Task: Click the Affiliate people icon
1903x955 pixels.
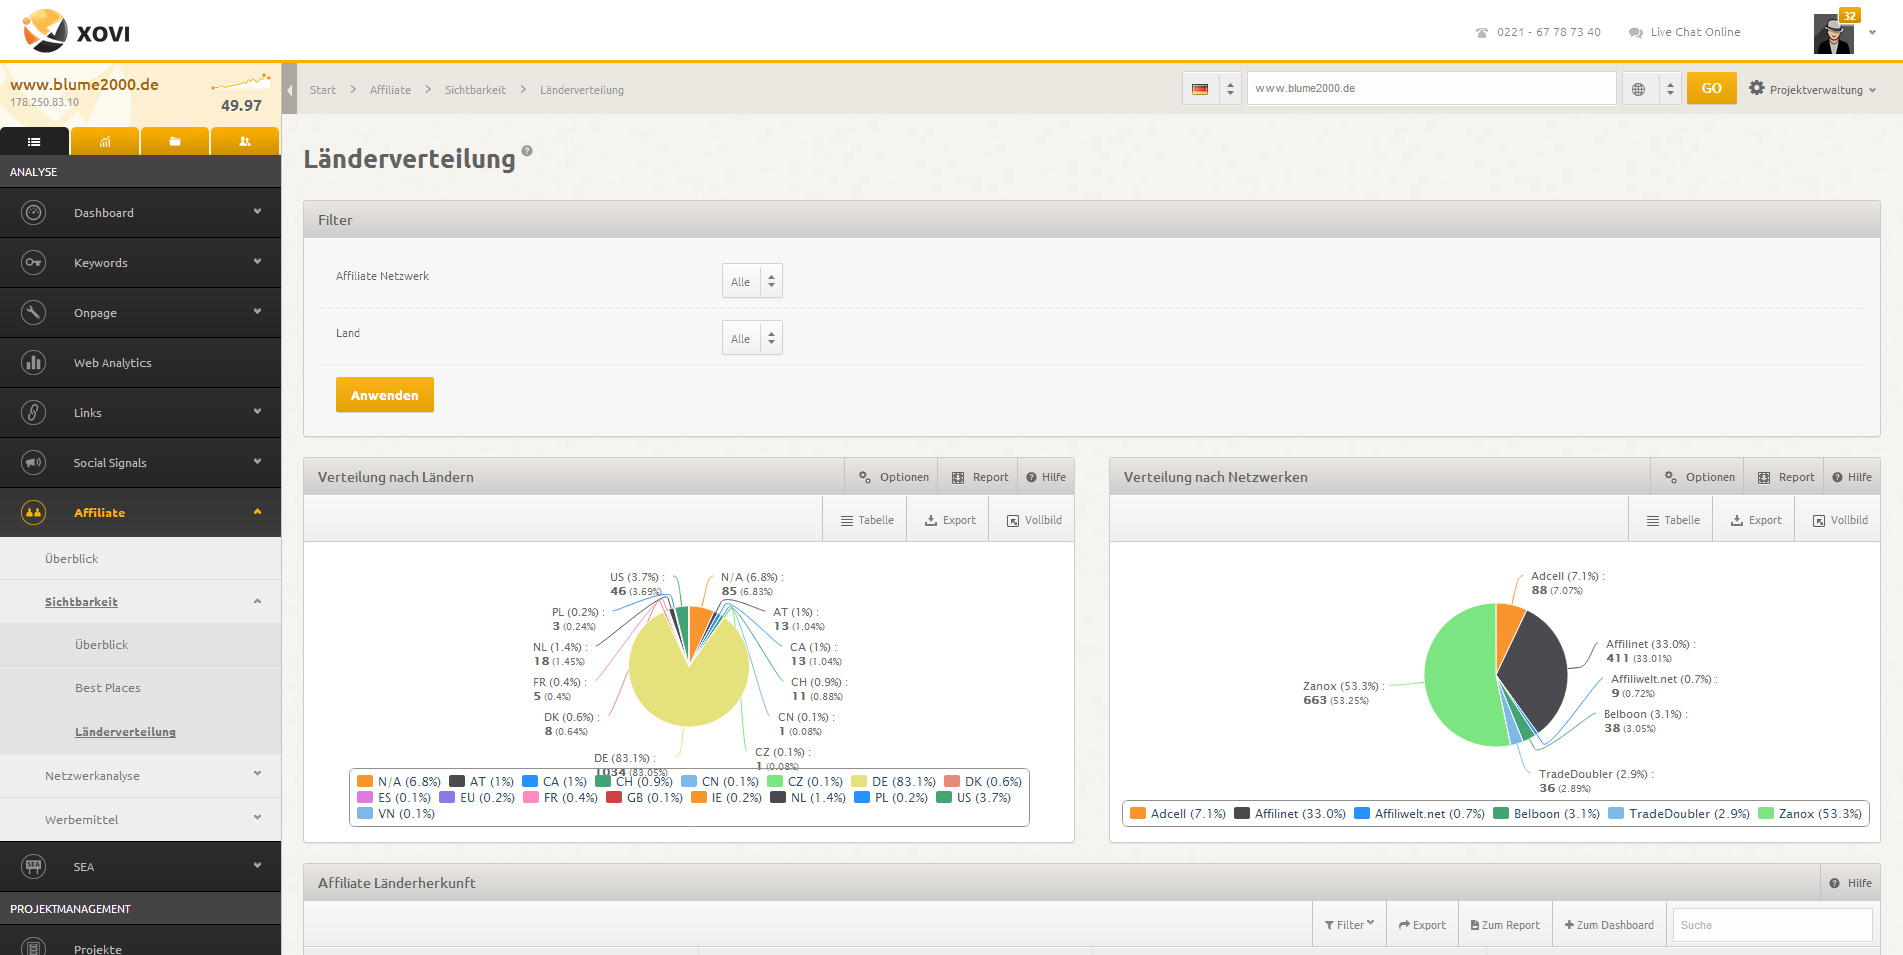Action: (x=34, y=513)
